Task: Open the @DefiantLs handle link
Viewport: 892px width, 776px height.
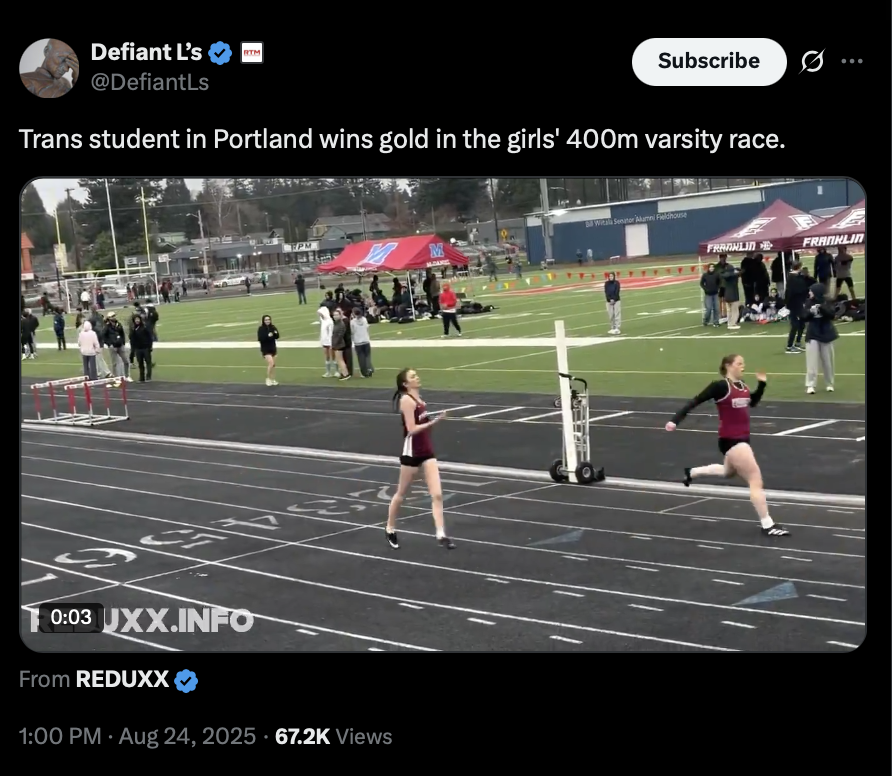Action: click(x=150, y=82)
